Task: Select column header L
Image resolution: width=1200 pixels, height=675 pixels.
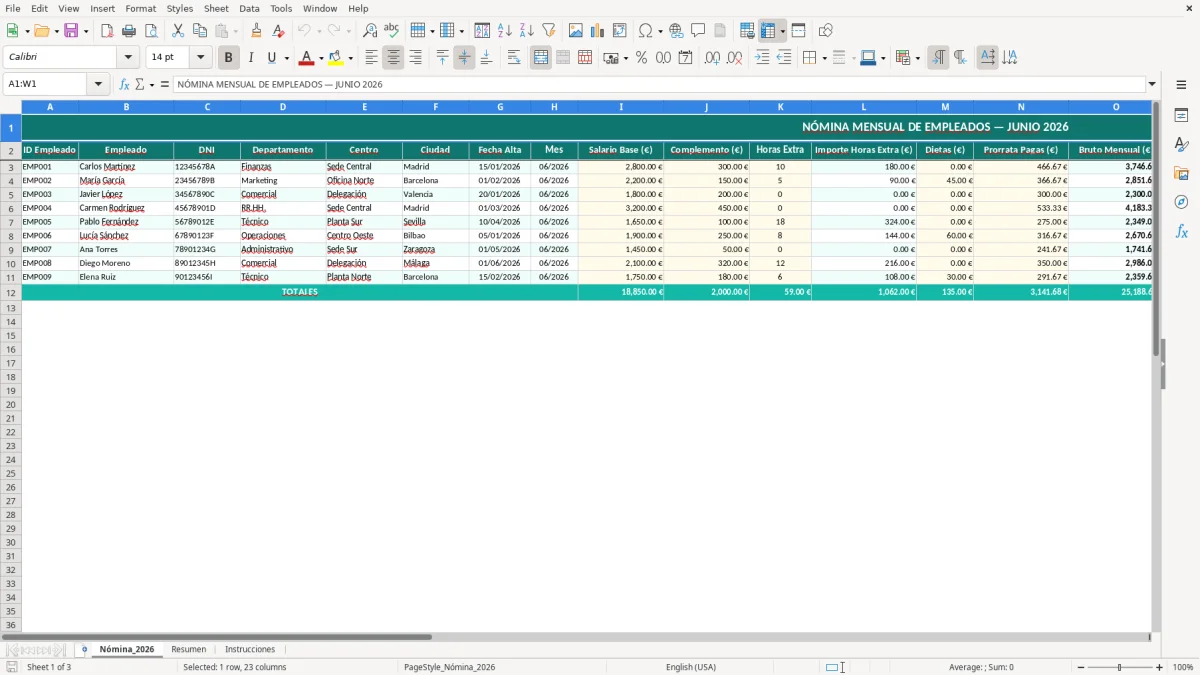Action: pyautogui.click(x=864, y=106)
